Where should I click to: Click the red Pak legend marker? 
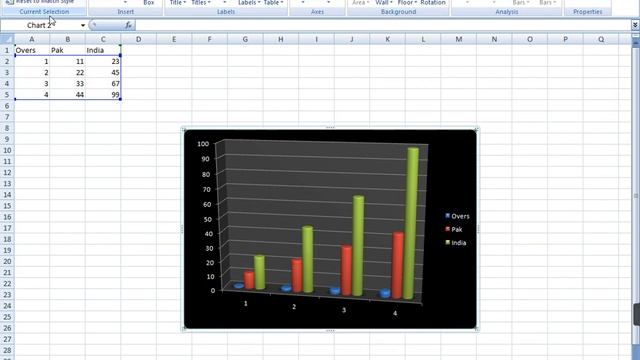[447, 229]
